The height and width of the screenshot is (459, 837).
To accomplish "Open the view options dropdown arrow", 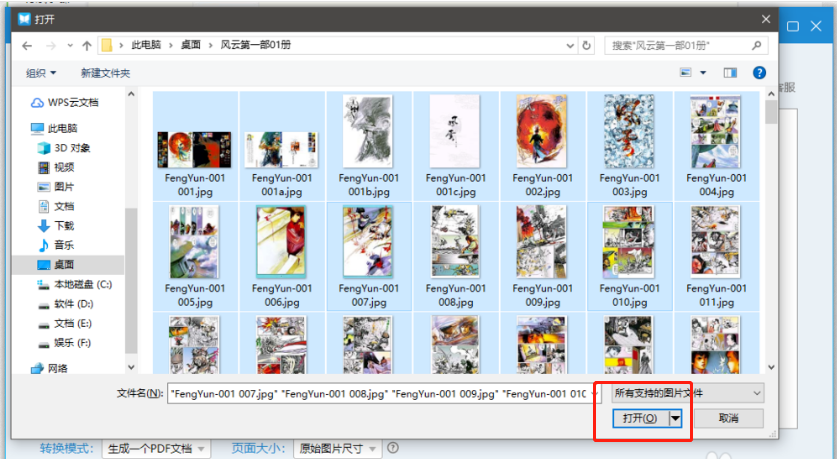I will click(703, 73).
